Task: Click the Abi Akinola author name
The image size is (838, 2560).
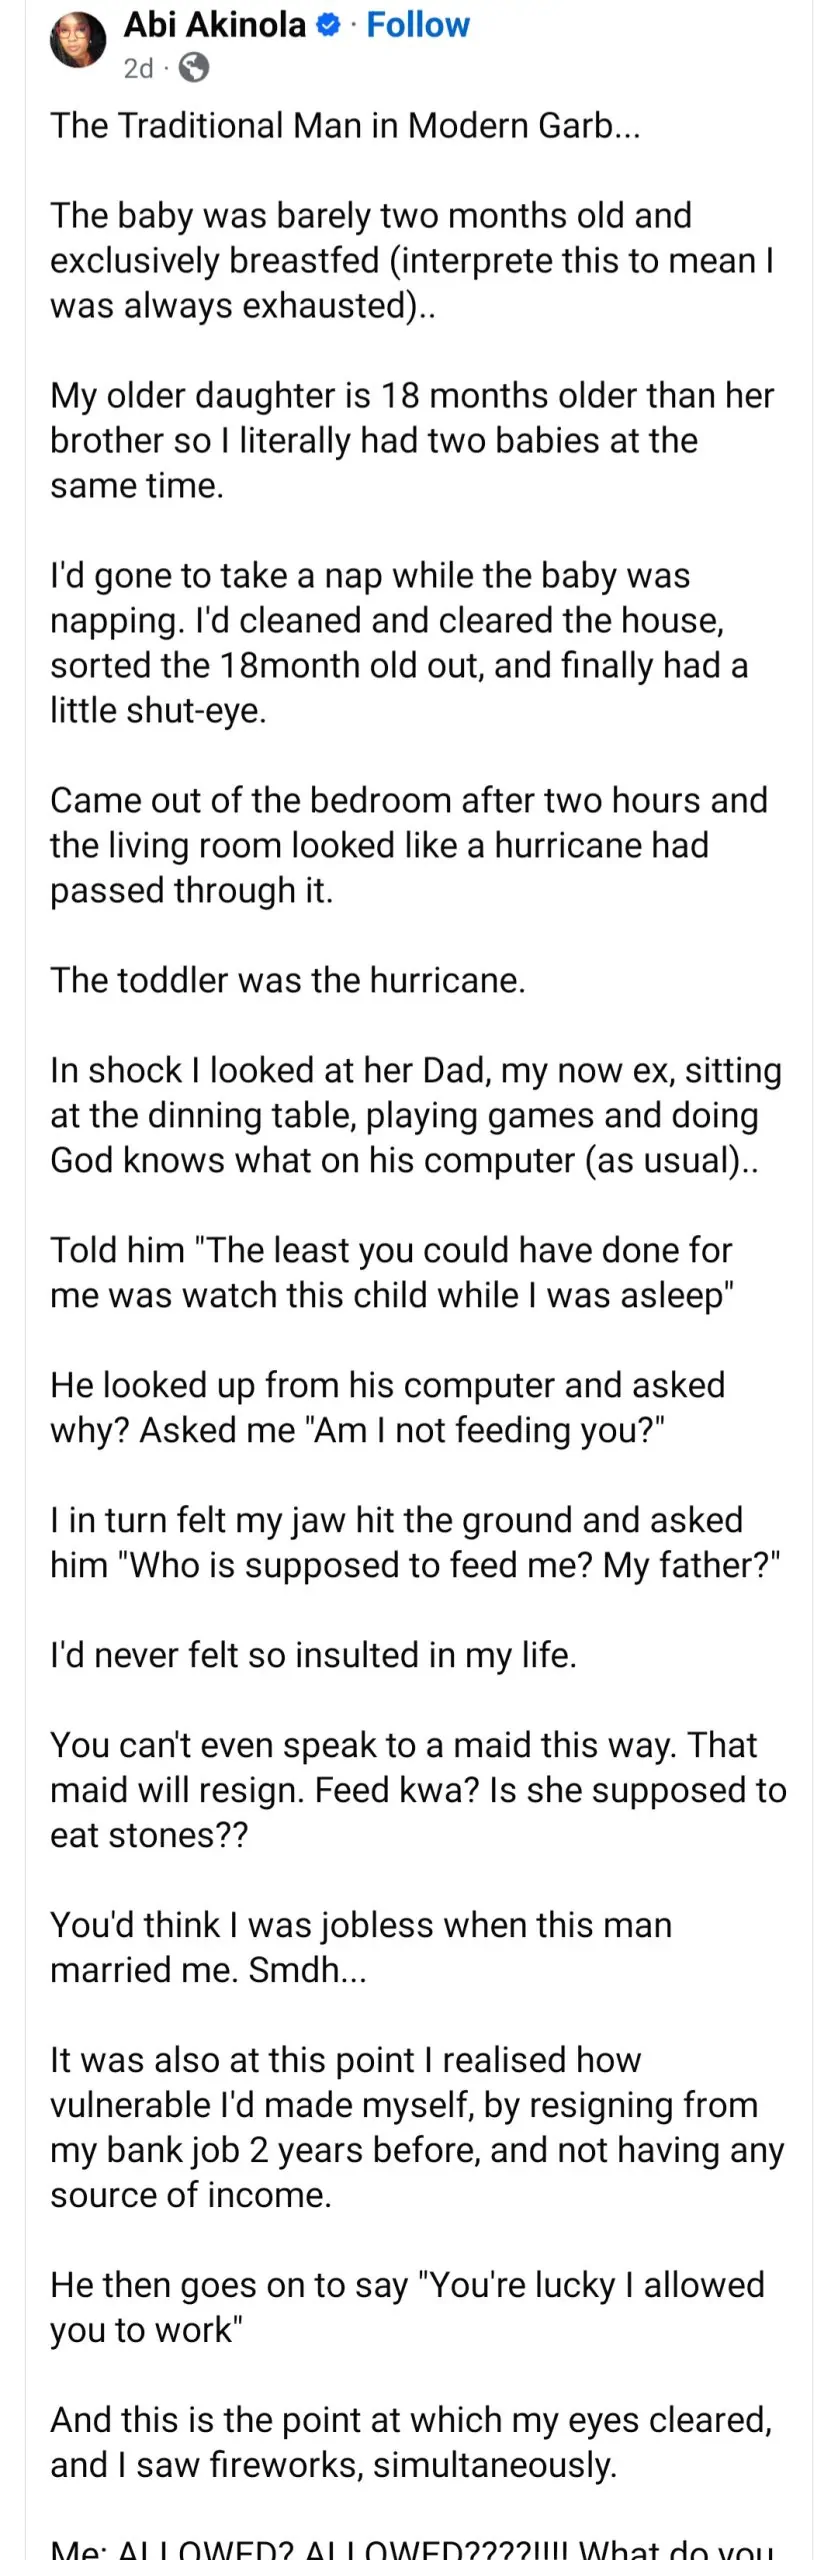Action: pyautogui.click(x=214, y=25)
